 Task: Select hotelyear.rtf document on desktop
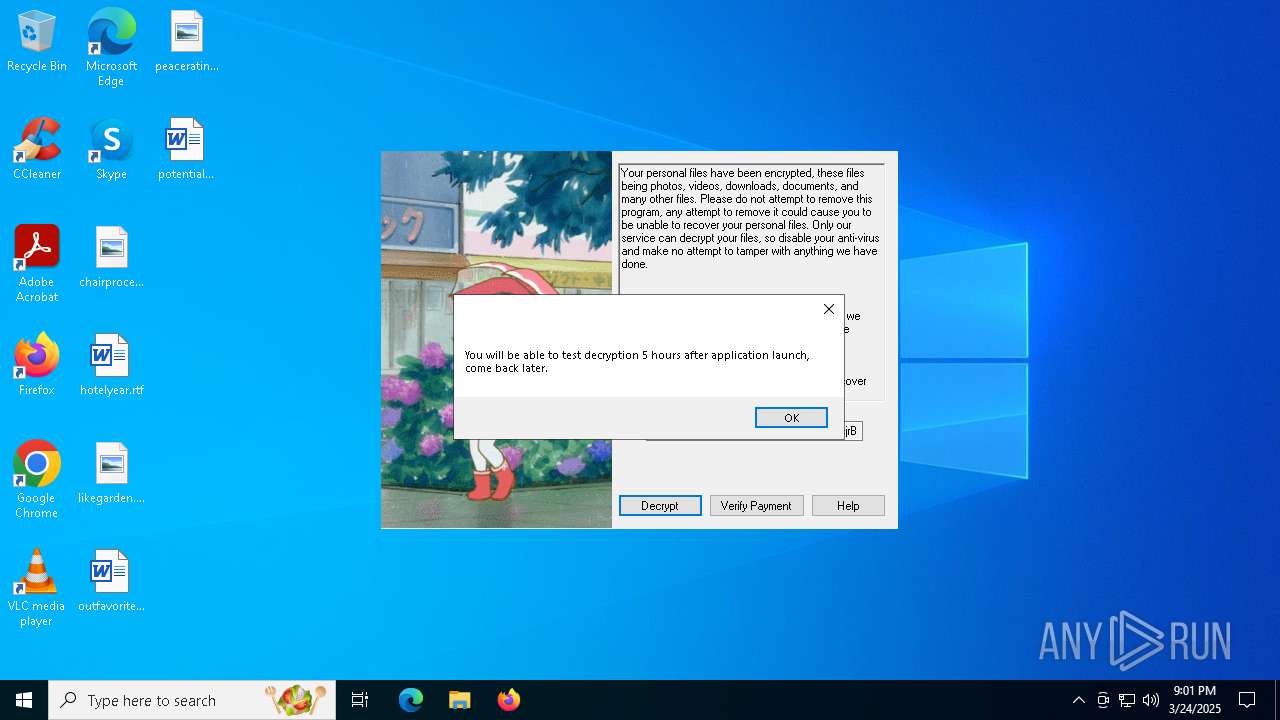click(x=111, y=365)
